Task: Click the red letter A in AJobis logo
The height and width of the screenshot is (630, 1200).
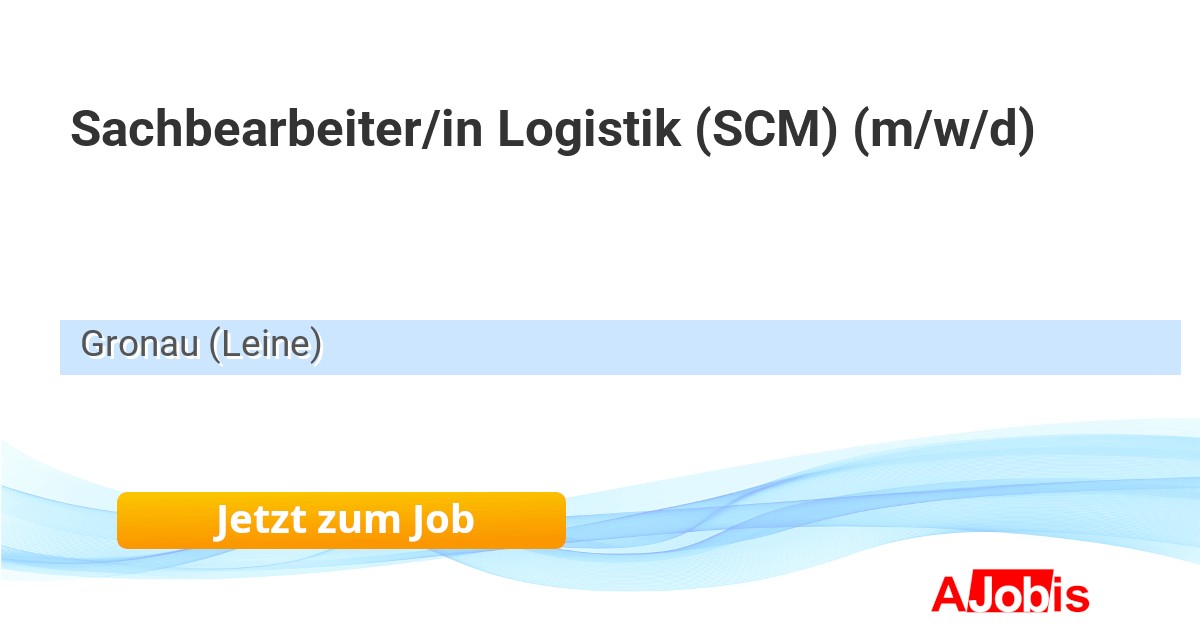Action: (x=948, y=594)
